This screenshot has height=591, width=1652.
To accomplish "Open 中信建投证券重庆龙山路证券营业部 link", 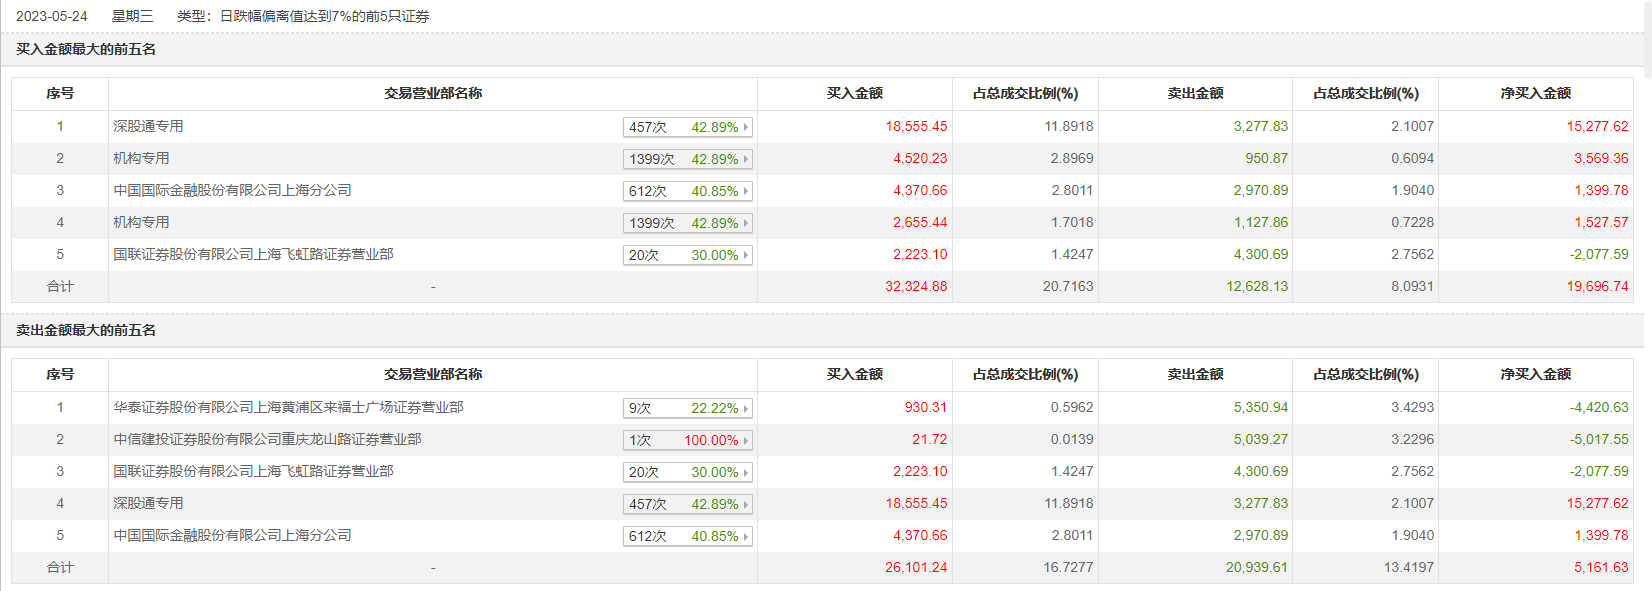I will [x=267, y=439].
